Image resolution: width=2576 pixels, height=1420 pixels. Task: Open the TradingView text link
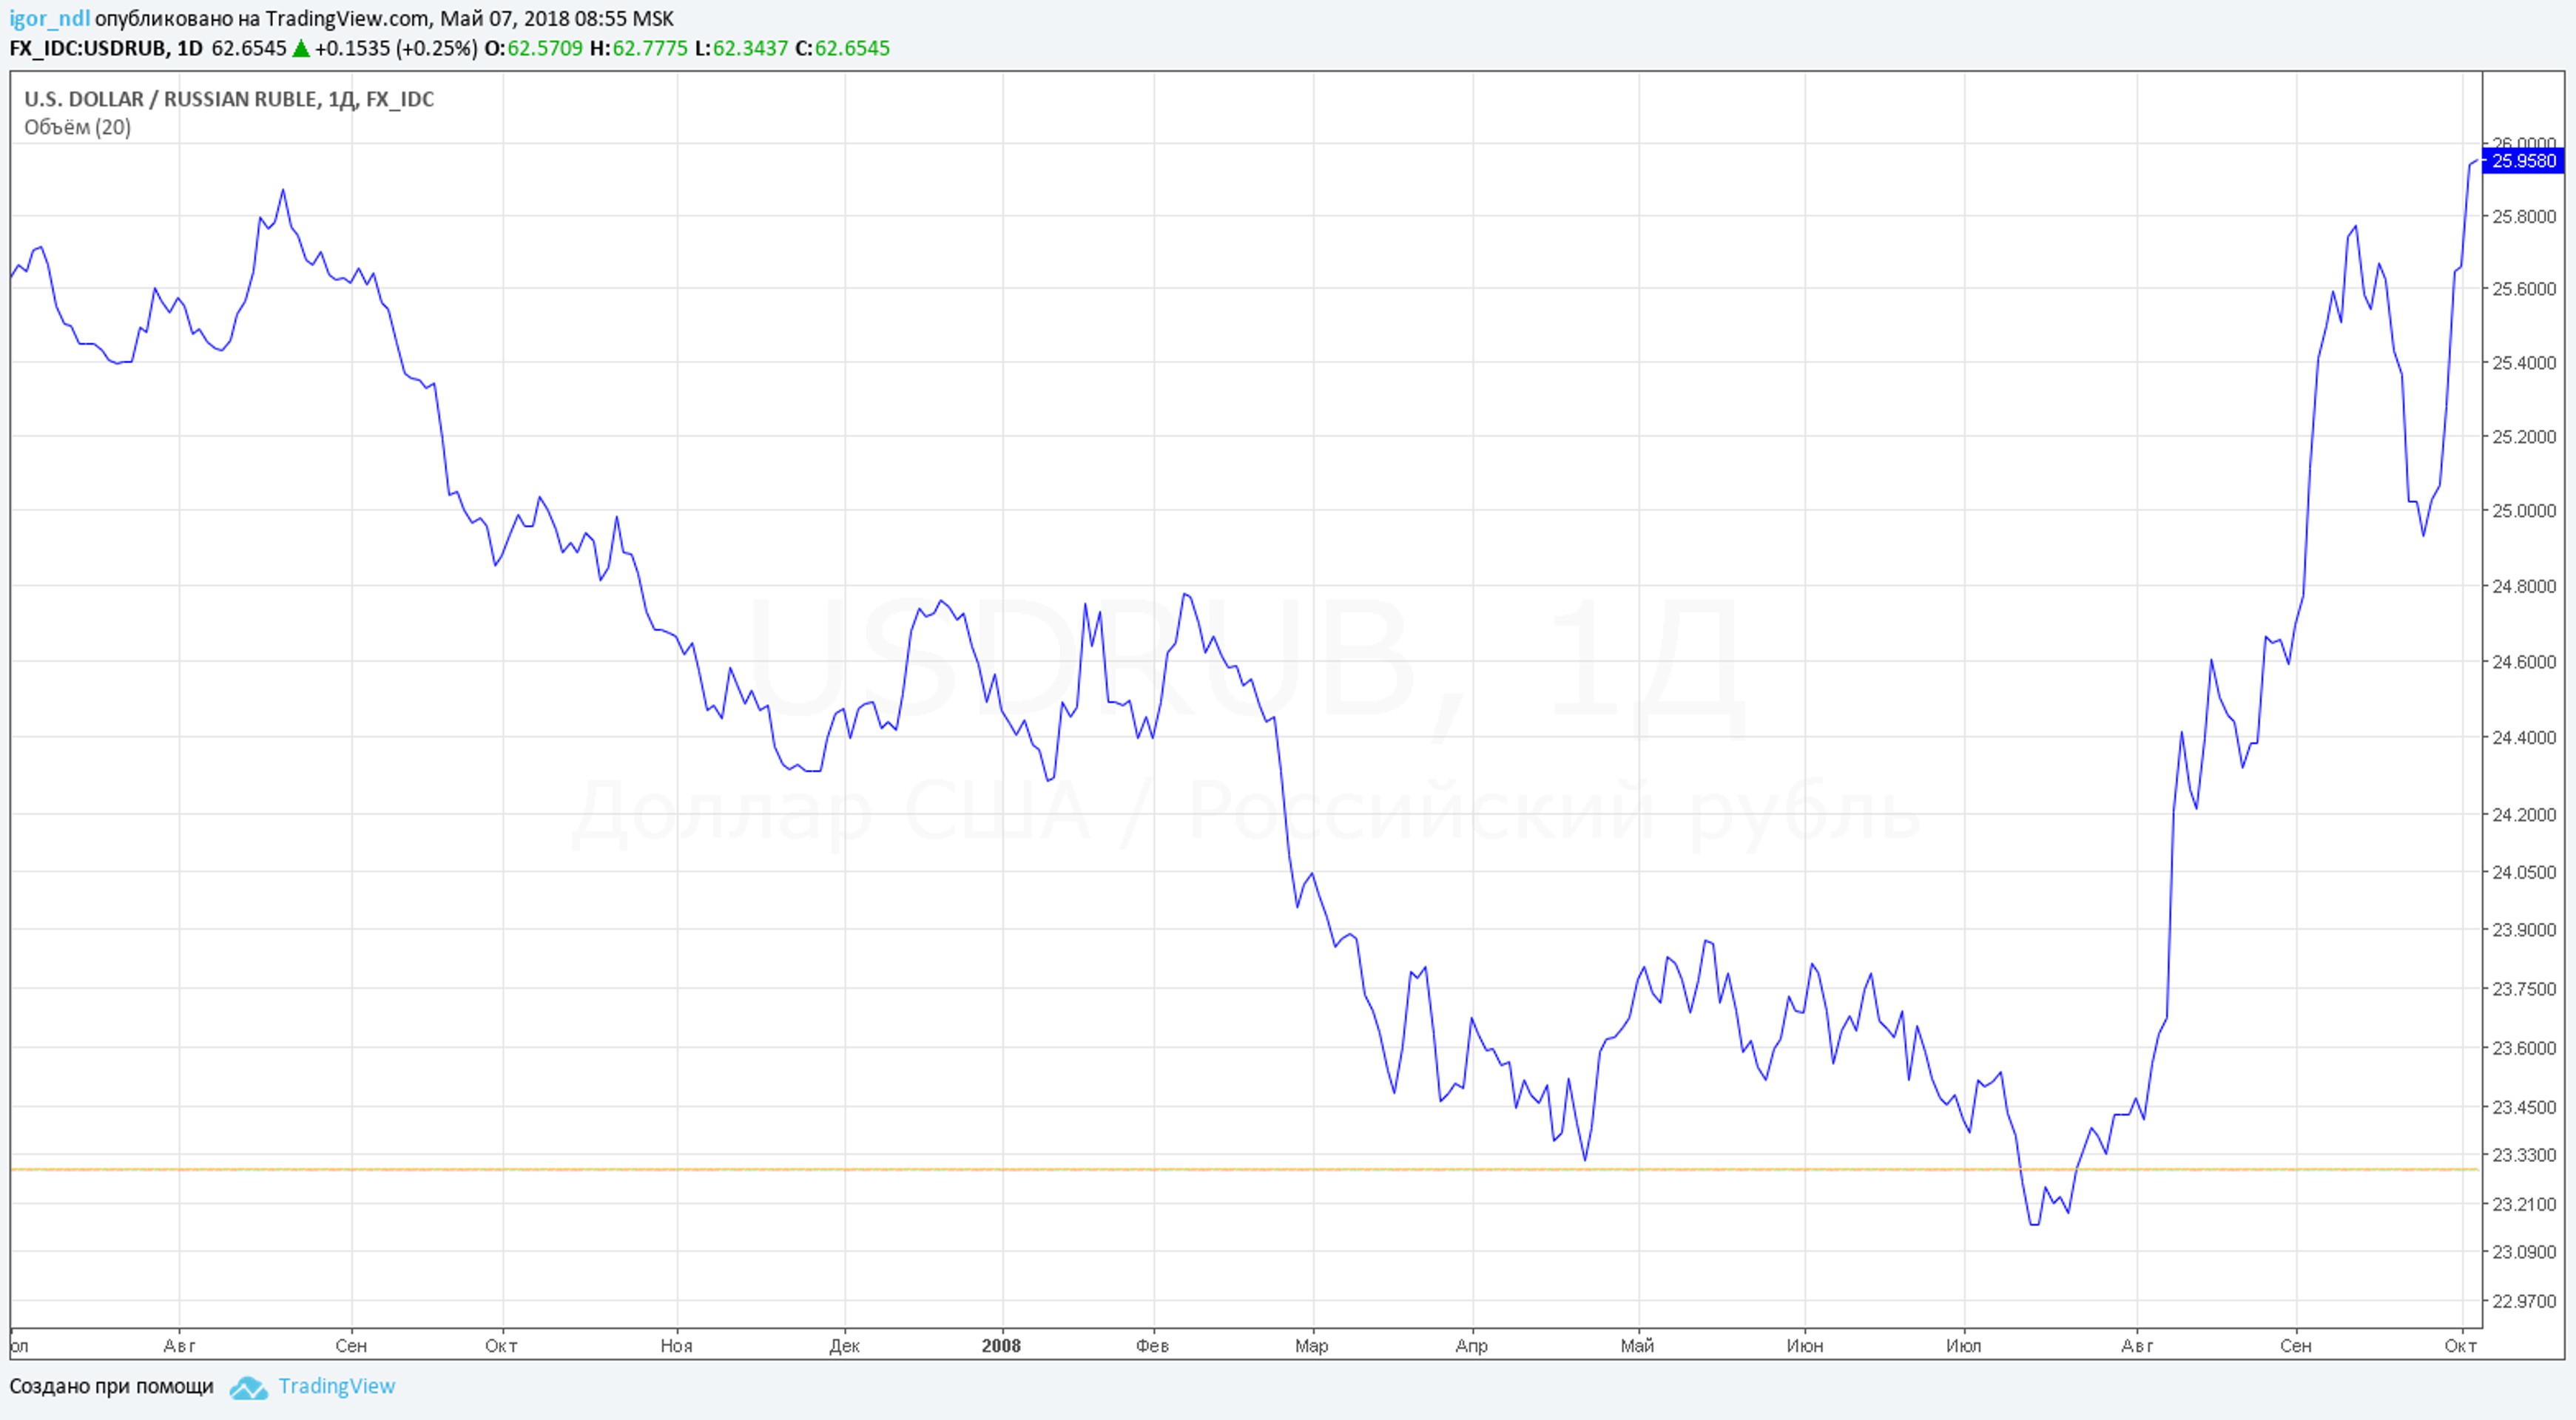click(x=336, y=1386)
